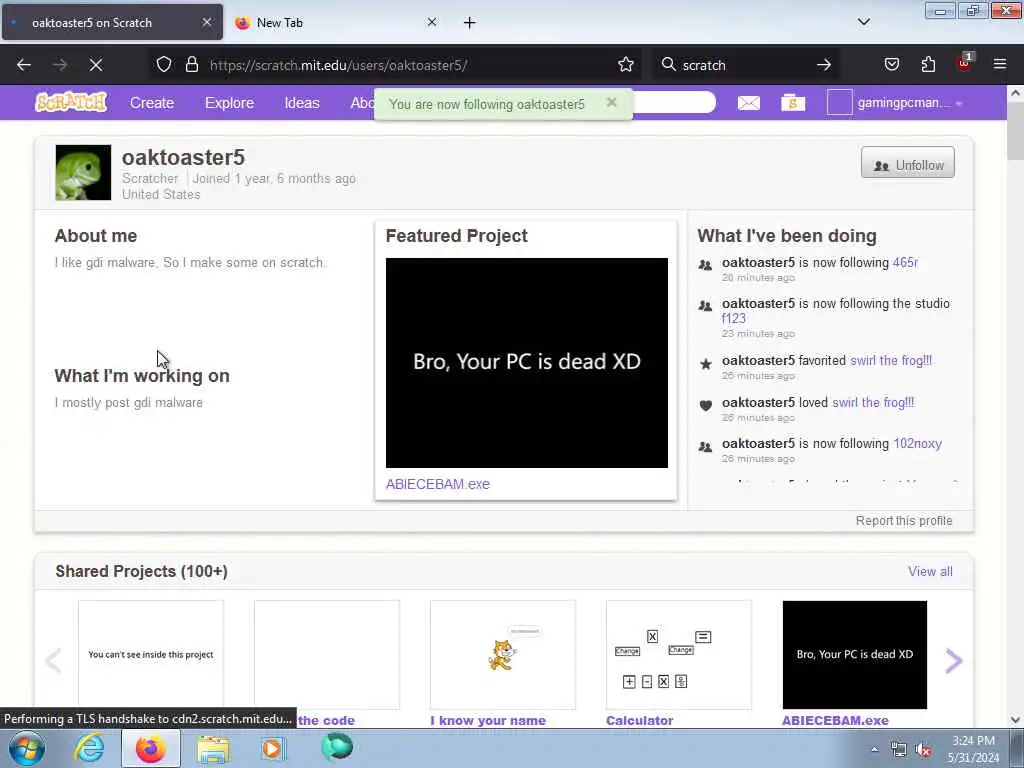The height and width of the screenshot is (768, 1024).
Task: Submit search with the go arrow
Action: [x=824, y=65]
